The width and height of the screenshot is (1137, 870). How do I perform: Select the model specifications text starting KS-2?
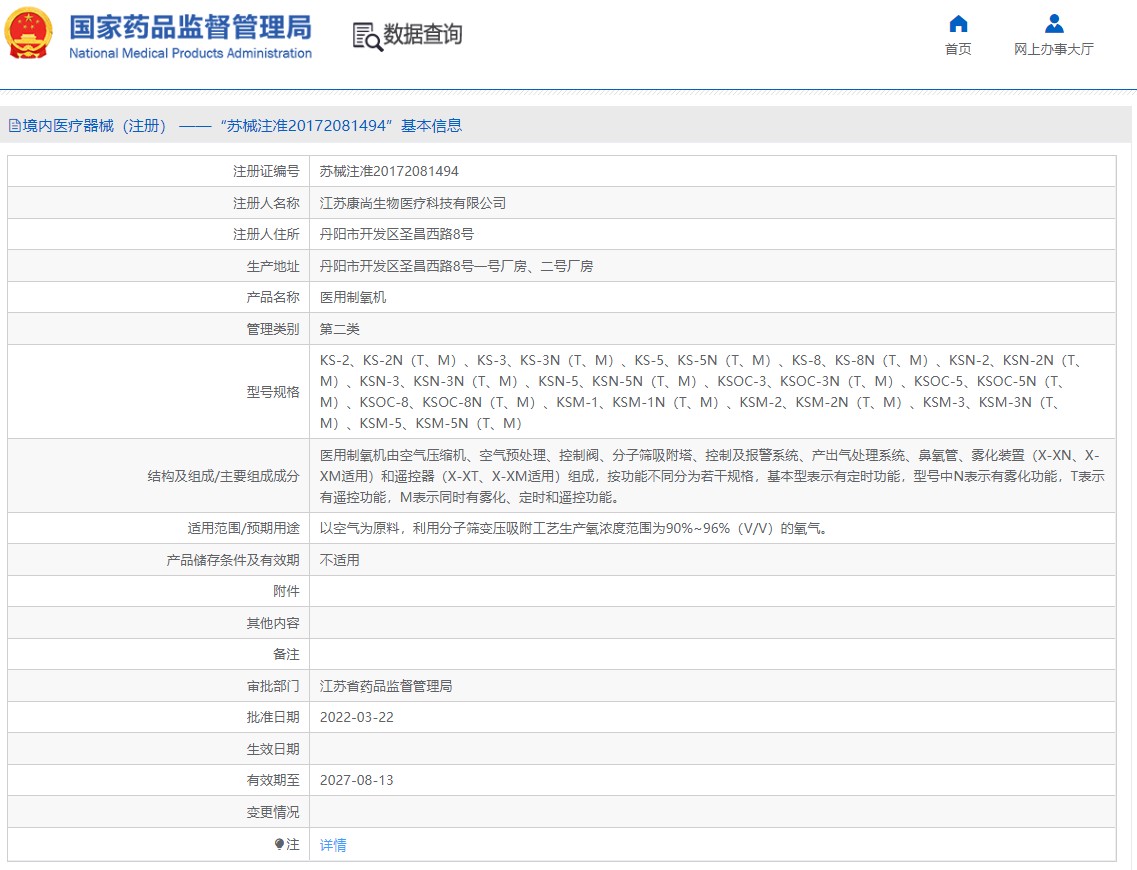point(700,392)
